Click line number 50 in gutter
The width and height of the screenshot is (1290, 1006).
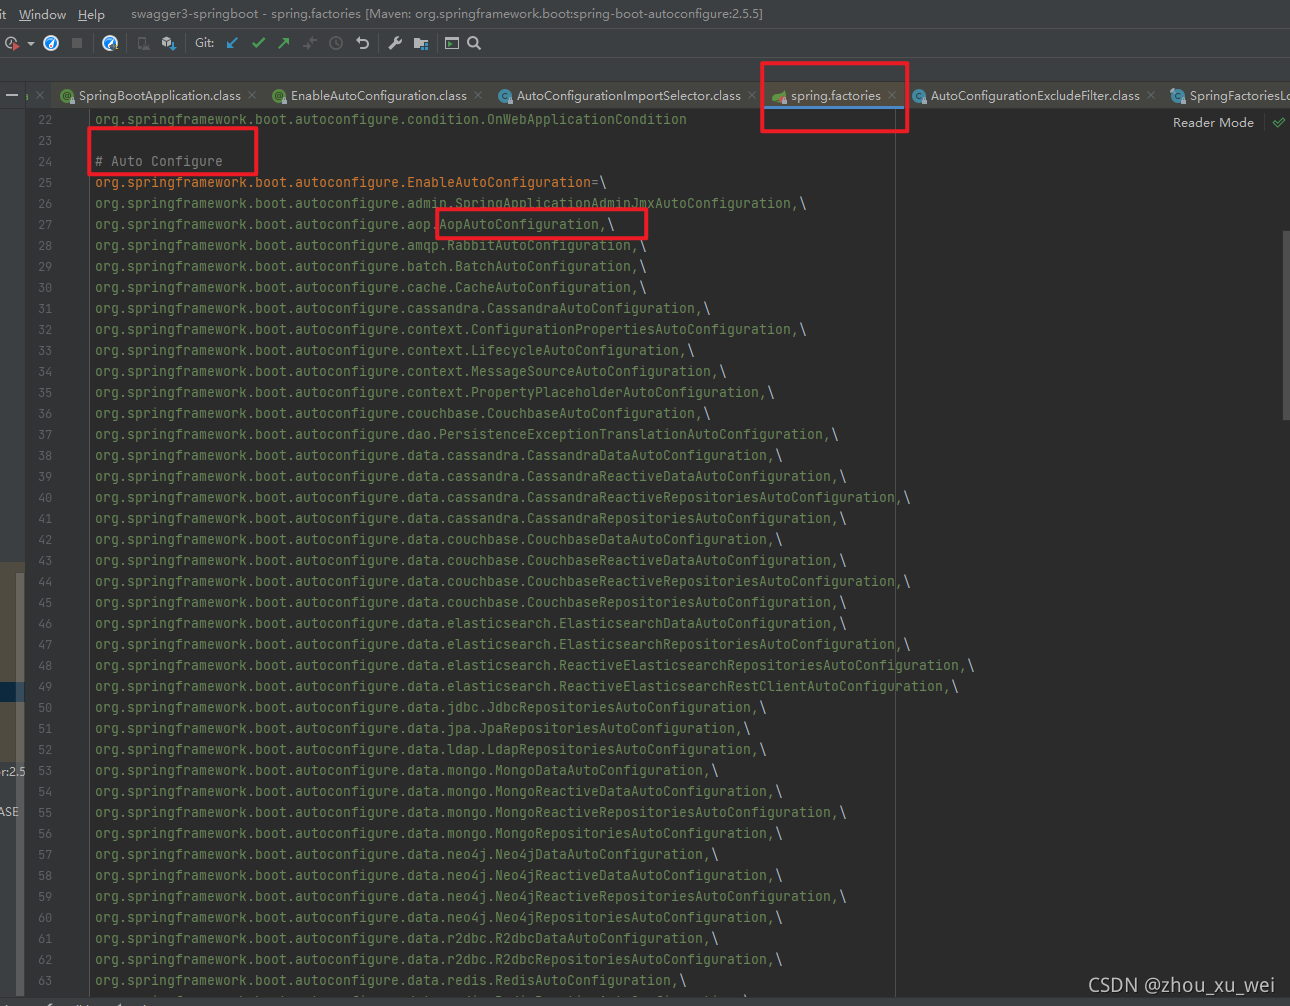point(45,708)
